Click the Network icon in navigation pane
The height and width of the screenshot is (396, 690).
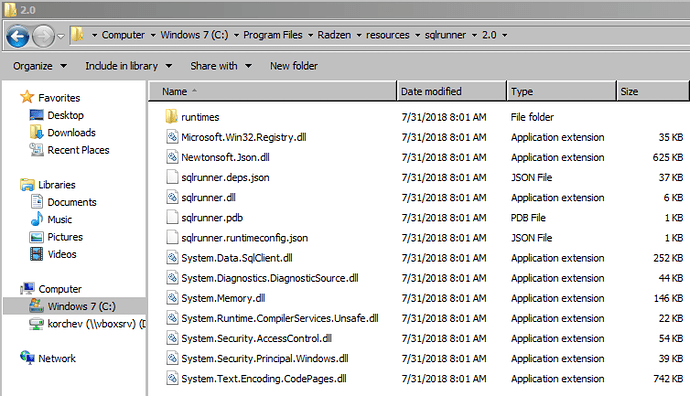click(x=27, y=358)
